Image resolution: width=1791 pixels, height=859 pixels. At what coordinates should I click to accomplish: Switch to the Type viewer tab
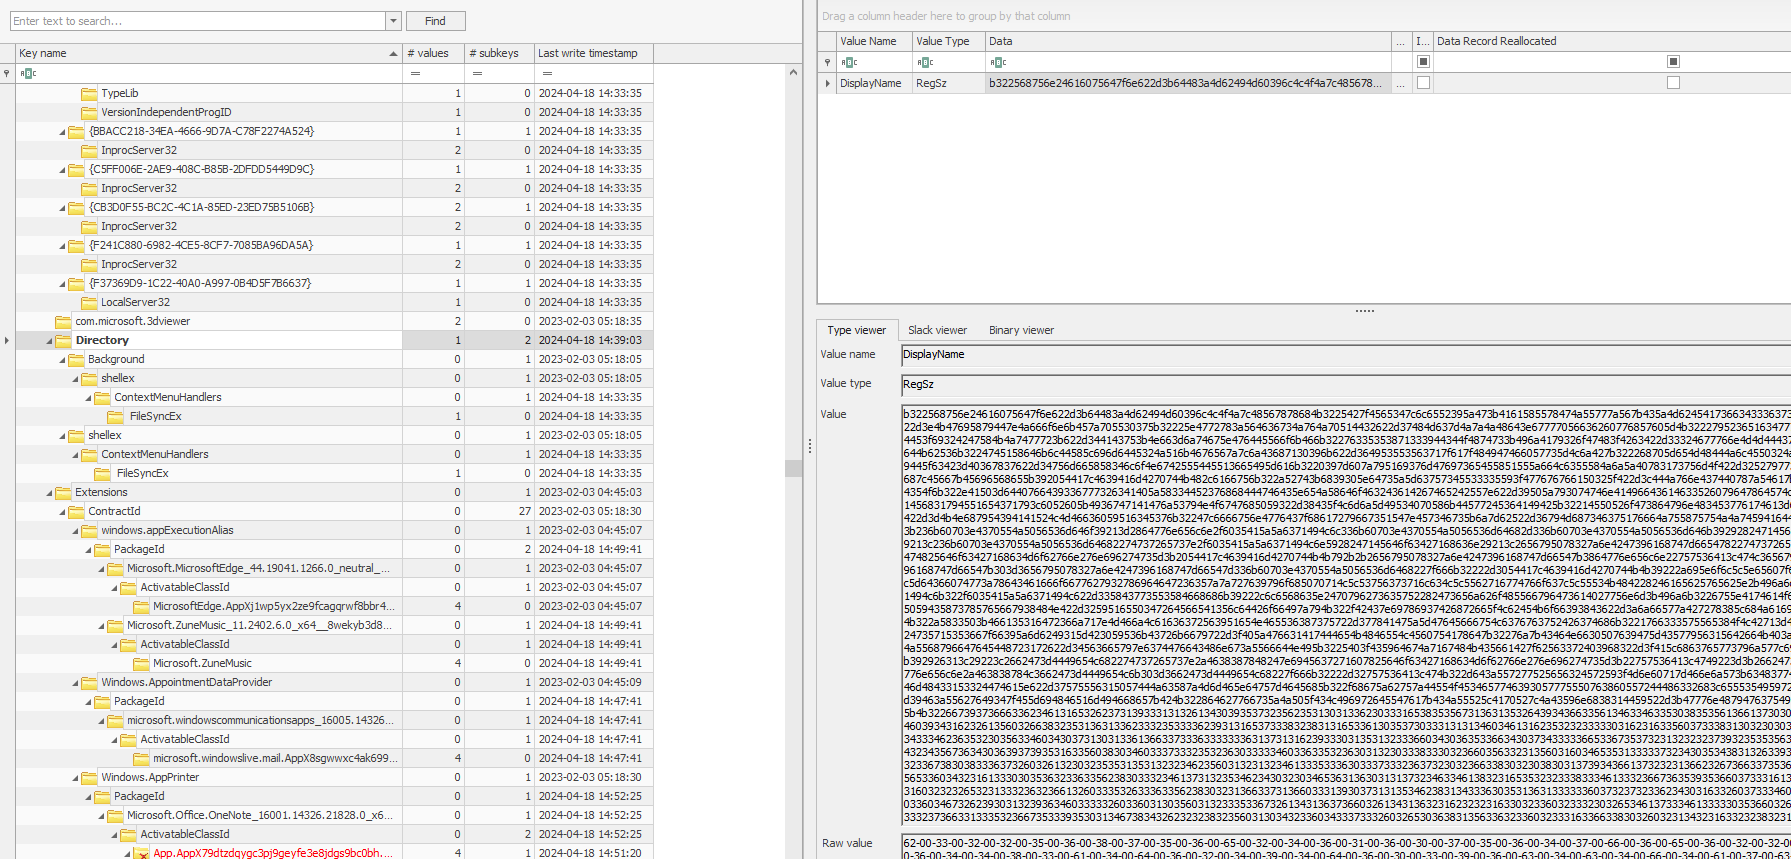(x=856, y=330)
